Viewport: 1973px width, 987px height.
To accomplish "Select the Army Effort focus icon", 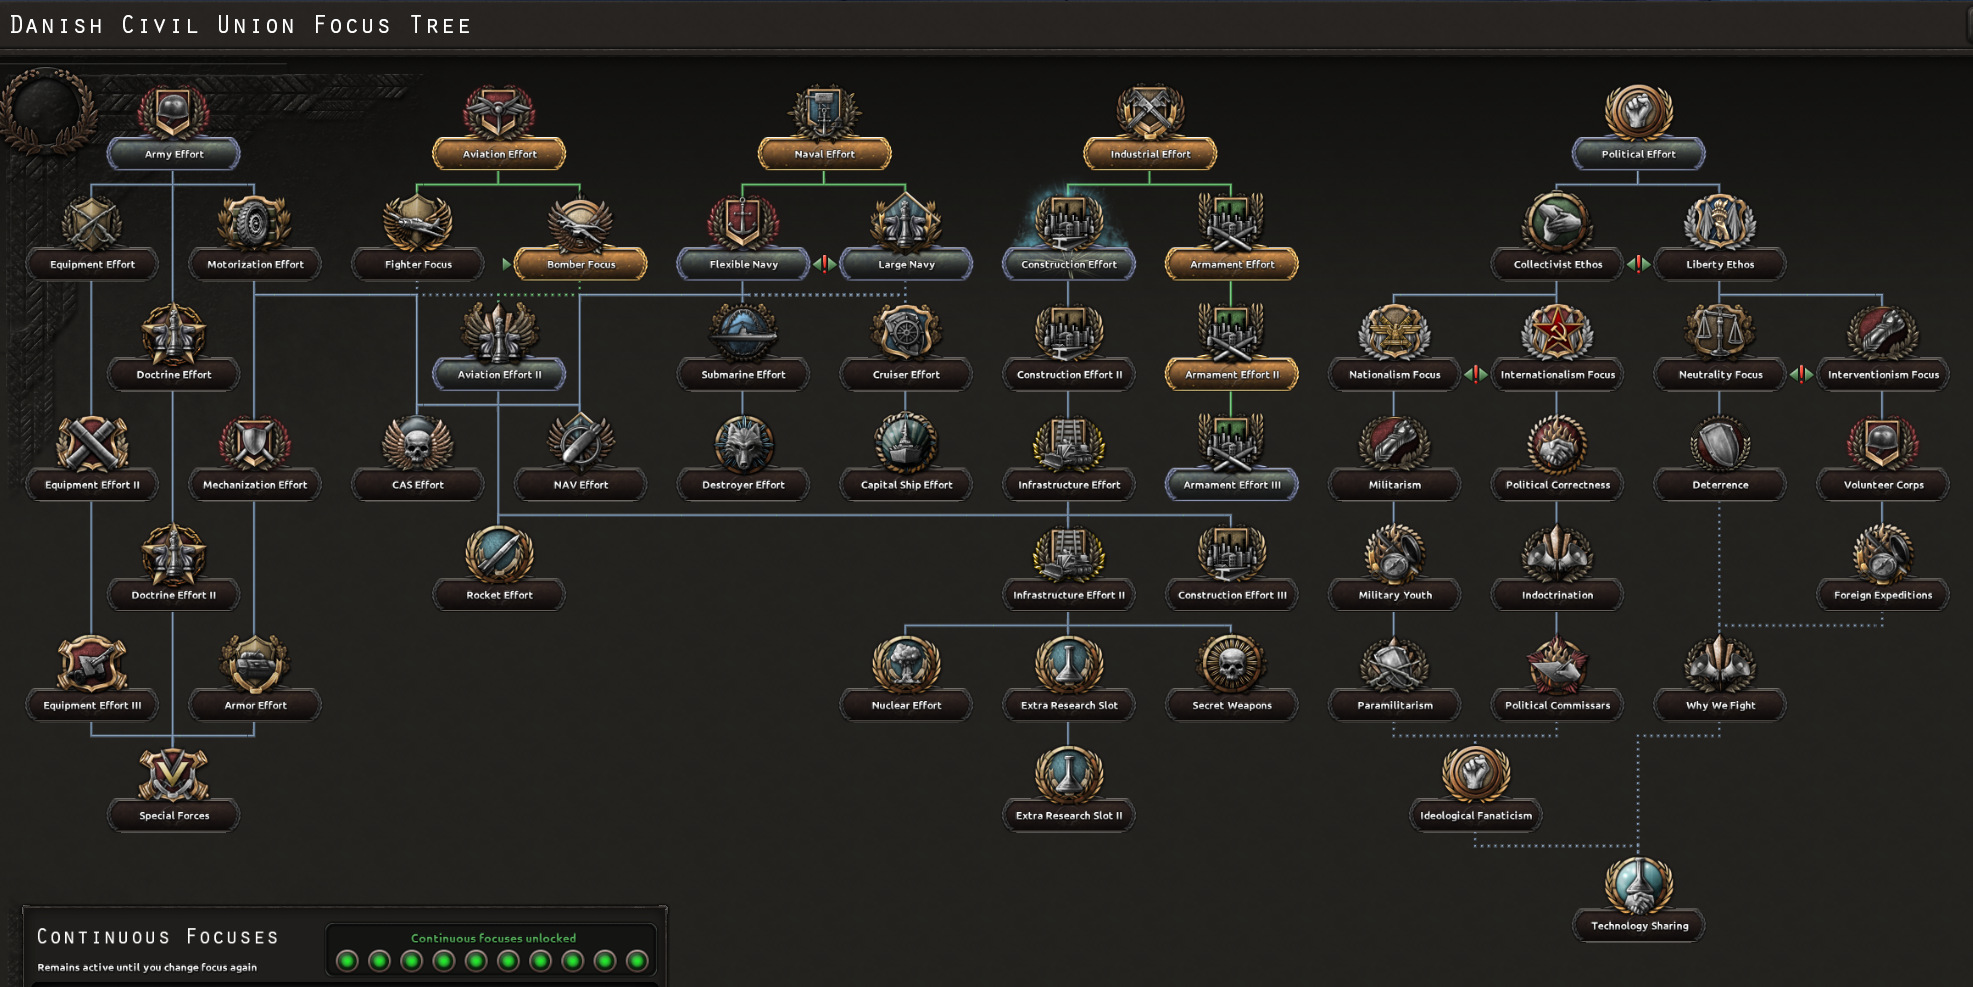I will point(173,110).
